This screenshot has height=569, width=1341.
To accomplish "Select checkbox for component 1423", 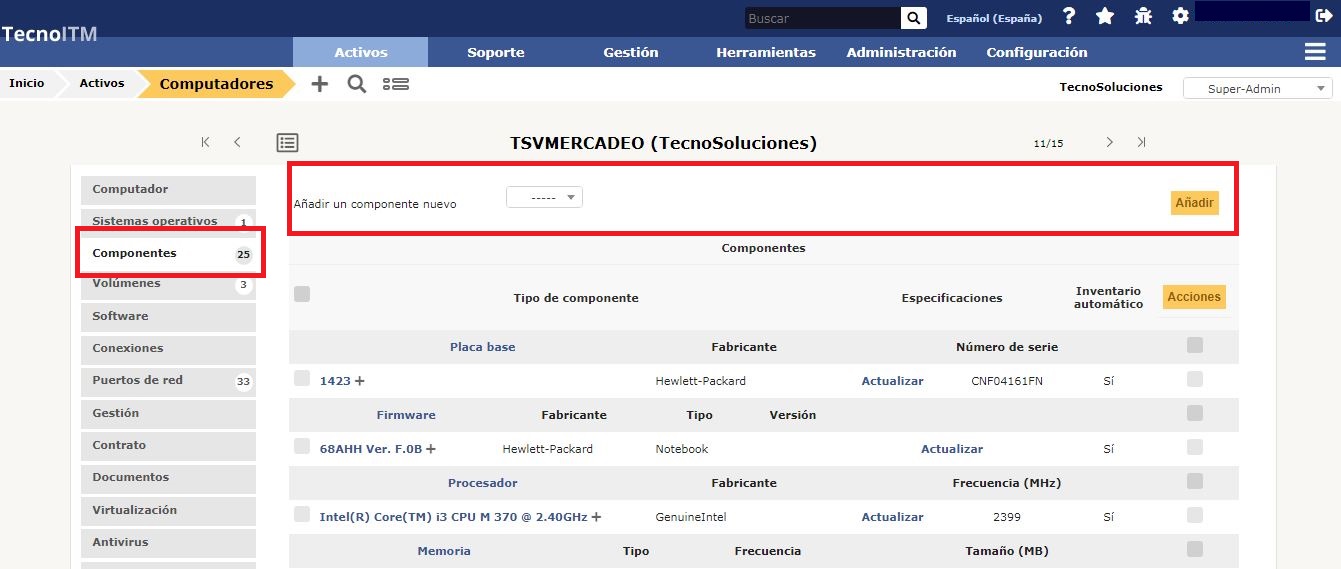I will pyautogui.click(x=302, y=378).
